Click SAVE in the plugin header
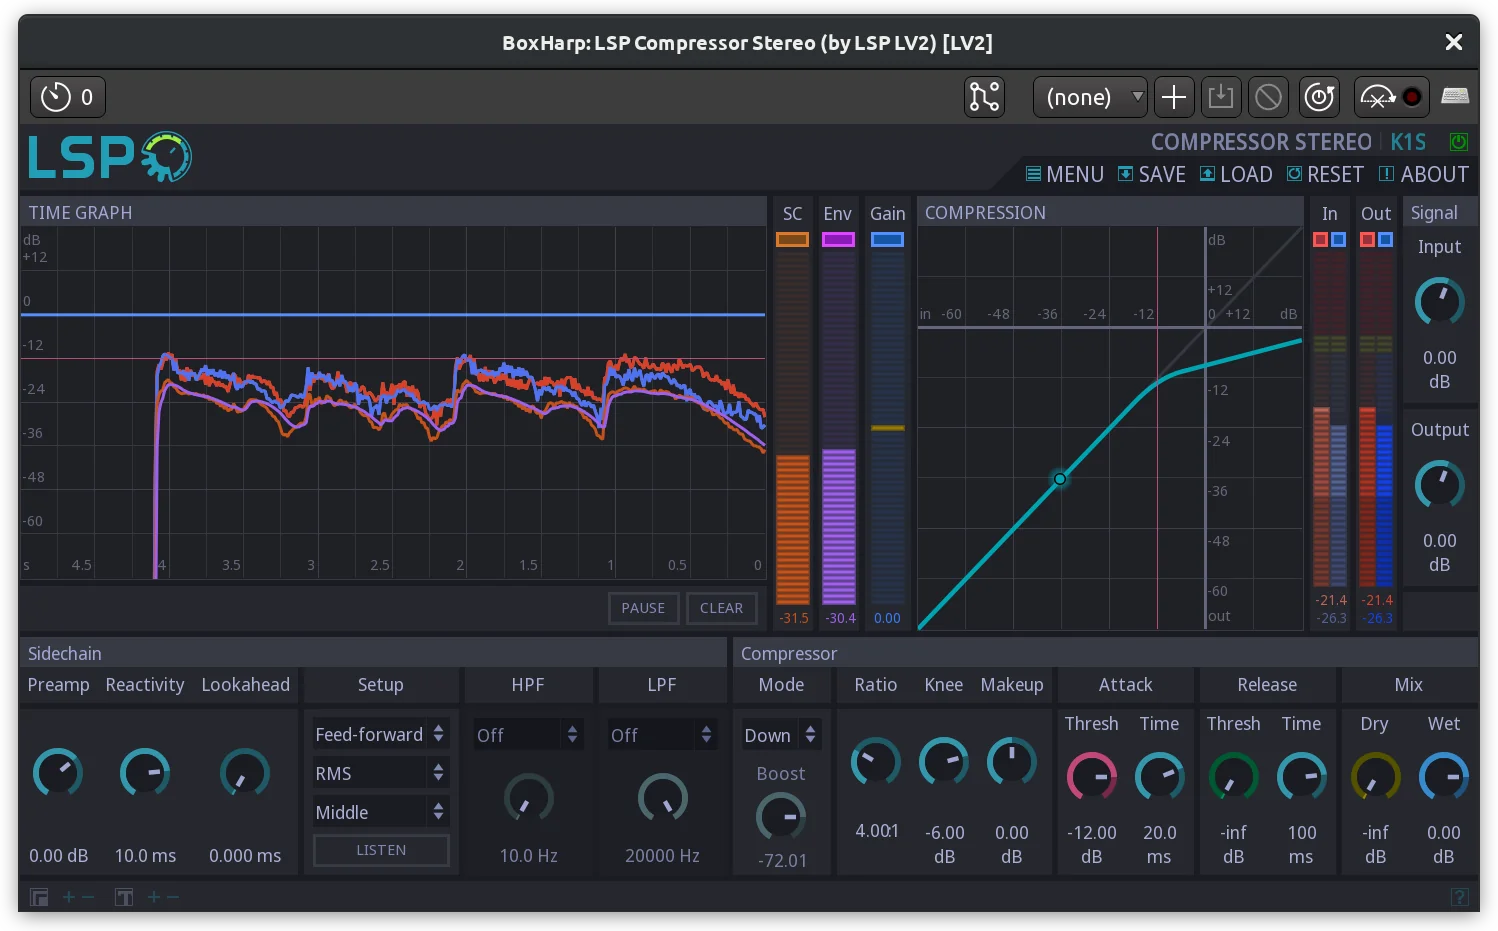The width and height of the screenshot is (1498, 931). click(1151, 174)
